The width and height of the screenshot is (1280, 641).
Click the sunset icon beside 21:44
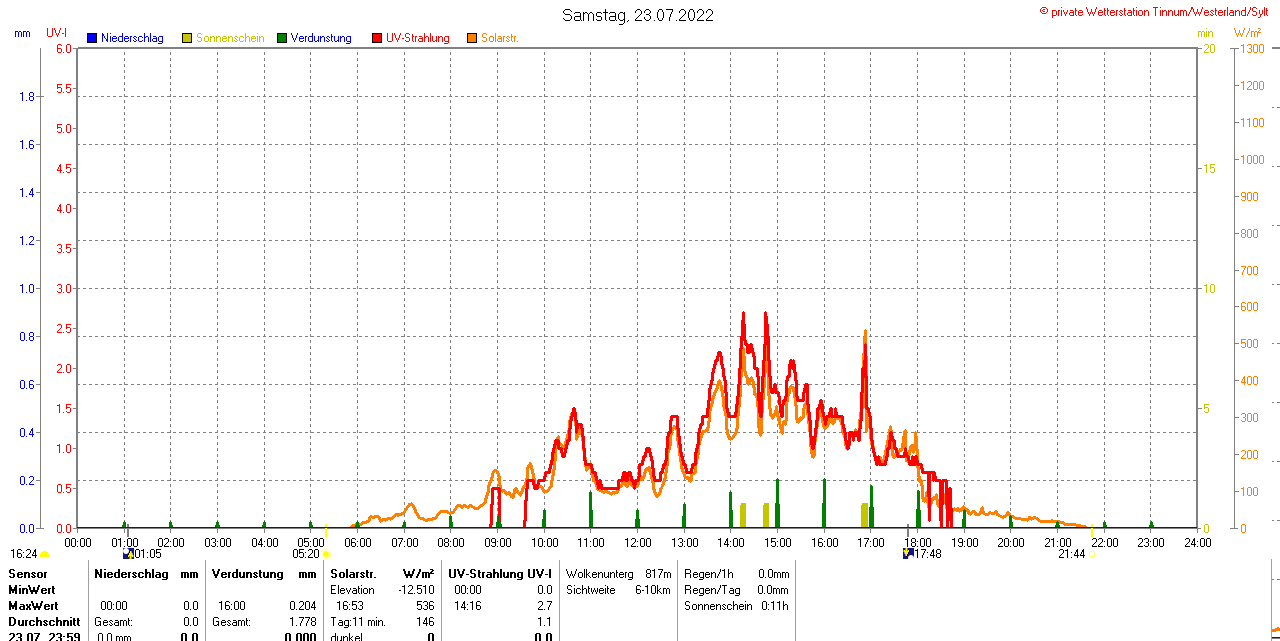pos(1093,553)
